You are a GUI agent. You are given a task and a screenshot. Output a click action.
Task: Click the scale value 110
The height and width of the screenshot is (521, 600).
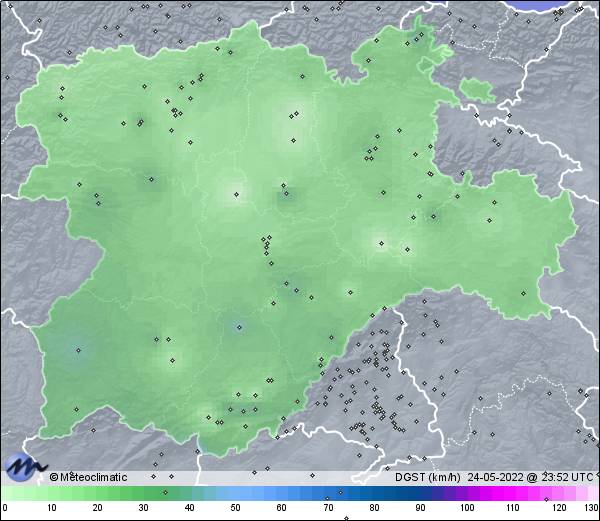(x=513, y=508)
